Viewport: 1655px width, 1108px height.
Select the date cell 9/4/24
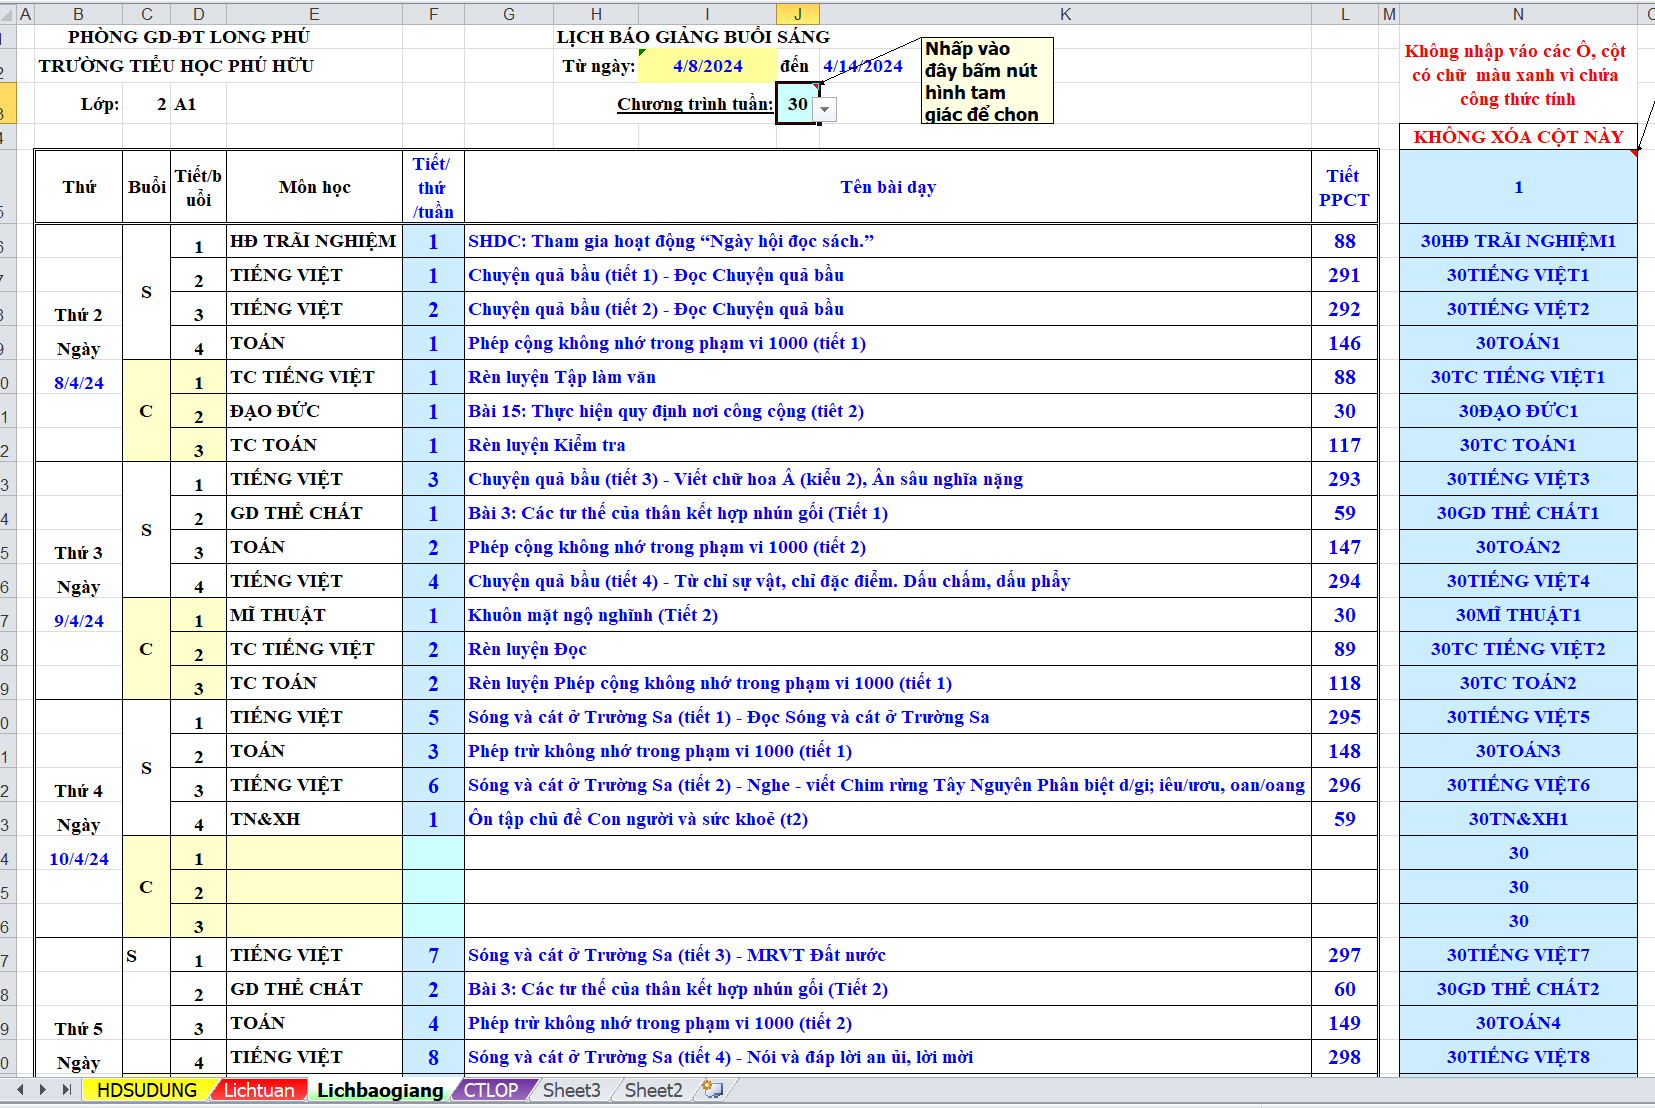click(x=79, y=621)
